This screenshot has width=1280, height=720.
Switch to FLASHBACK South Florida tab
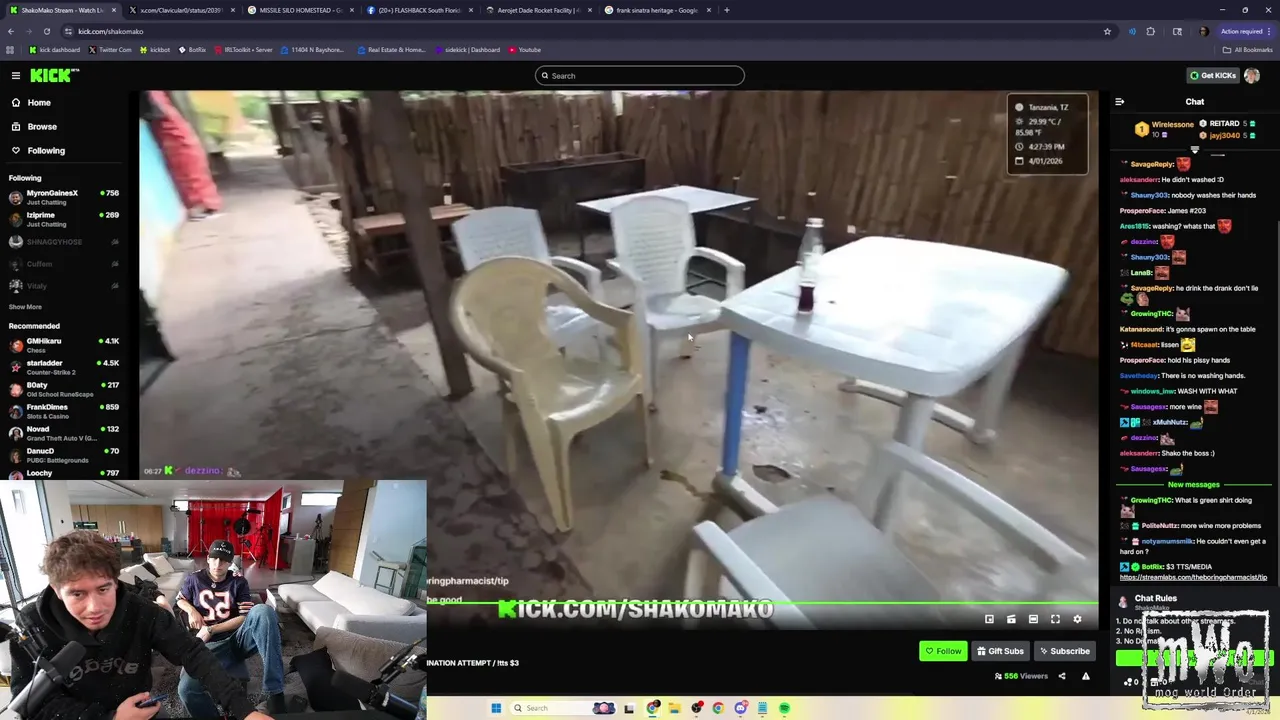coord(419,10)
